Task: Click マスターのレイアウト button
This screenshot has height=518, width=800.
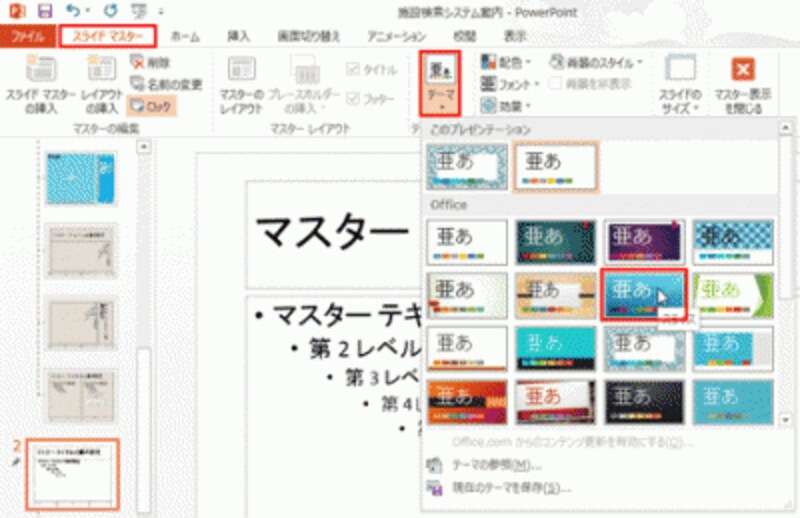Action: click(242, 85)
